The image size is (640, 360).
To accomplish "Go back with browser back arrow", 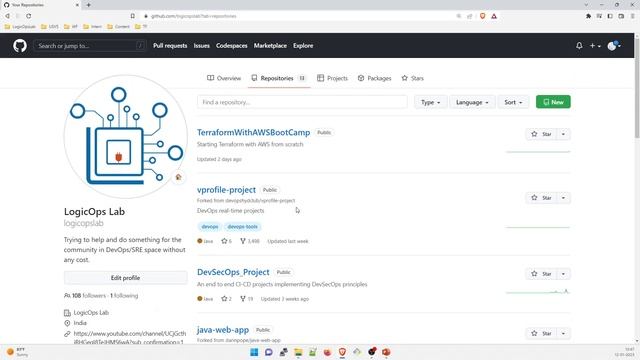I will click(x=7, y=16).
